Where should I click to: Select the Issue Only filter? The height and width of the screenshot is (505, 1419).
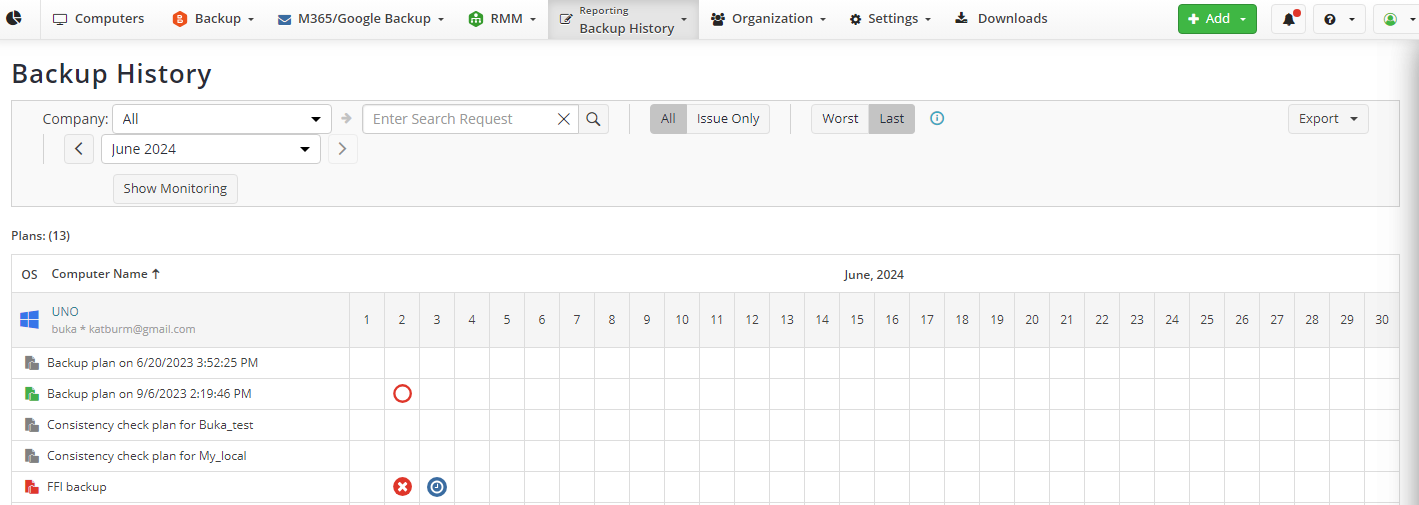coord(728,119)
